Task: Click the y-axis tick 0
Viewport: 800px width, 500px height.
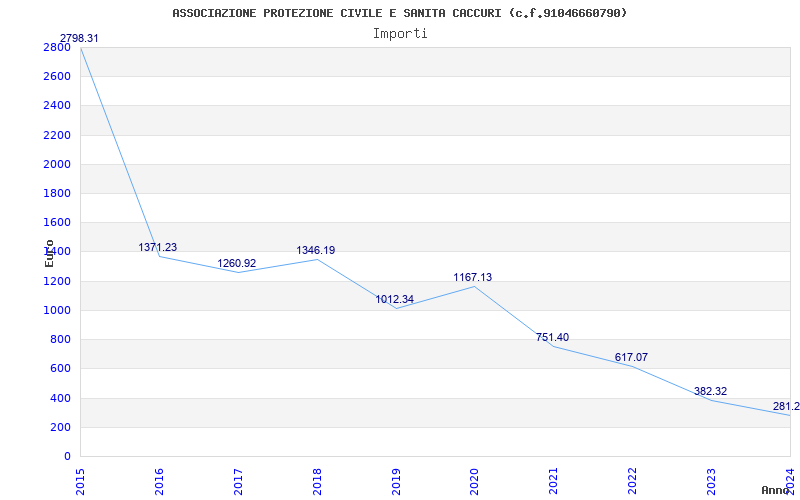Action: pos(67,456)
